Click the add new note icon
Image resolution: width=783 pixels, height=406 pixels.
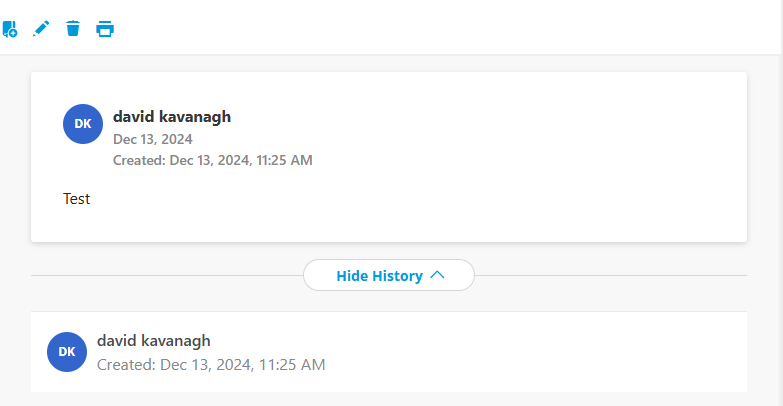tap(9, 29)
